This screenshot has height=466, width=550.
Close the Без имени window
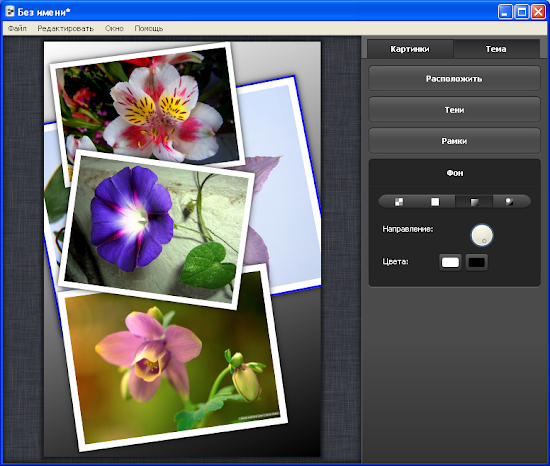538,12
